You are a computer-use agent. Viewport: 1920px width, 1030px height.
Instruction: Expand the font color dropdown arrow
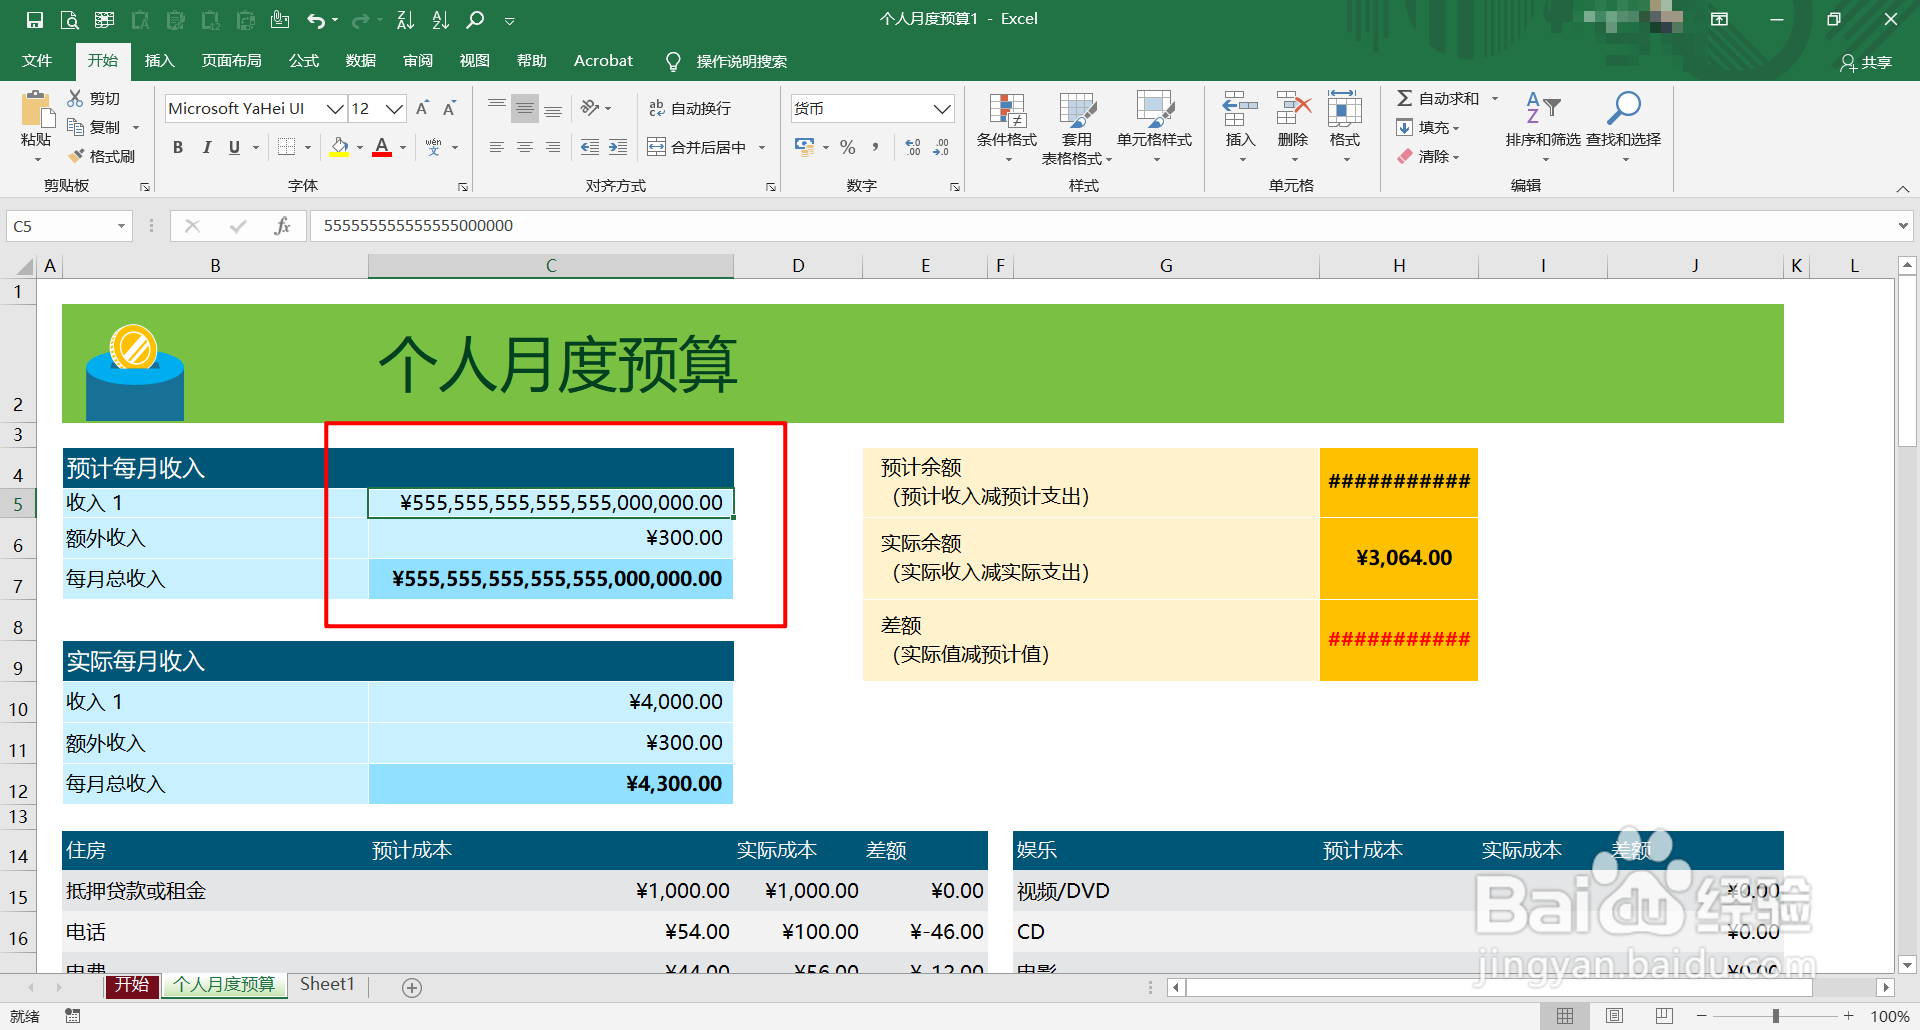point(401,147)
